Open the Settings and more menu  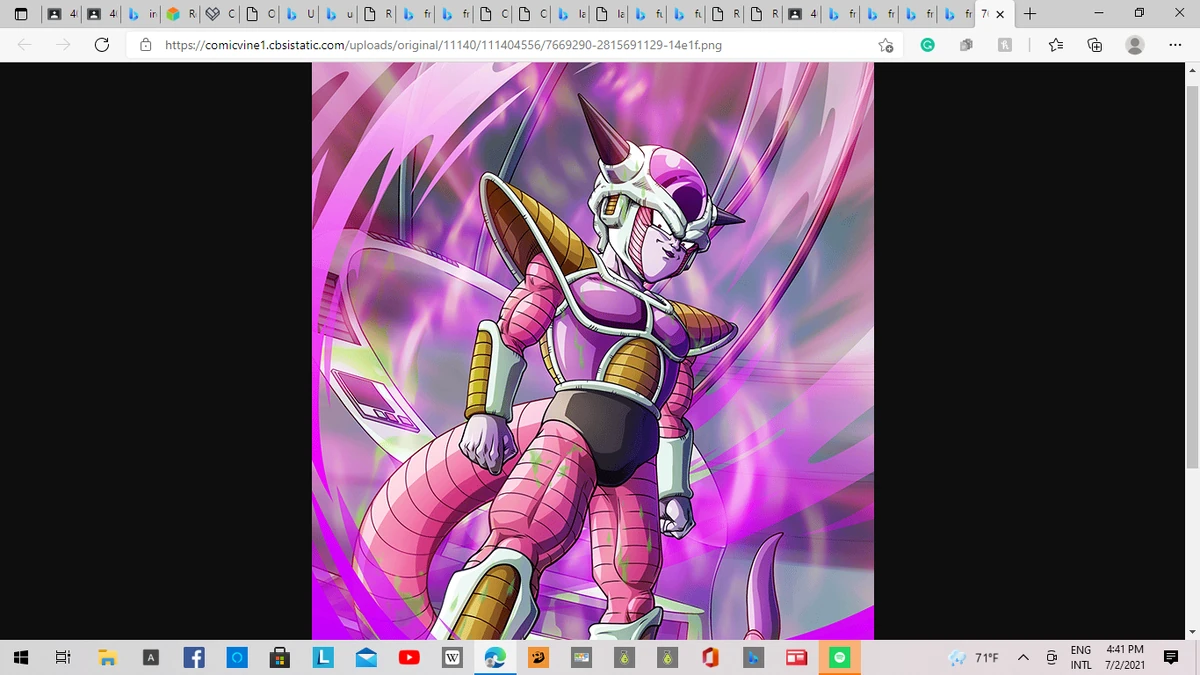(1175, 45)
